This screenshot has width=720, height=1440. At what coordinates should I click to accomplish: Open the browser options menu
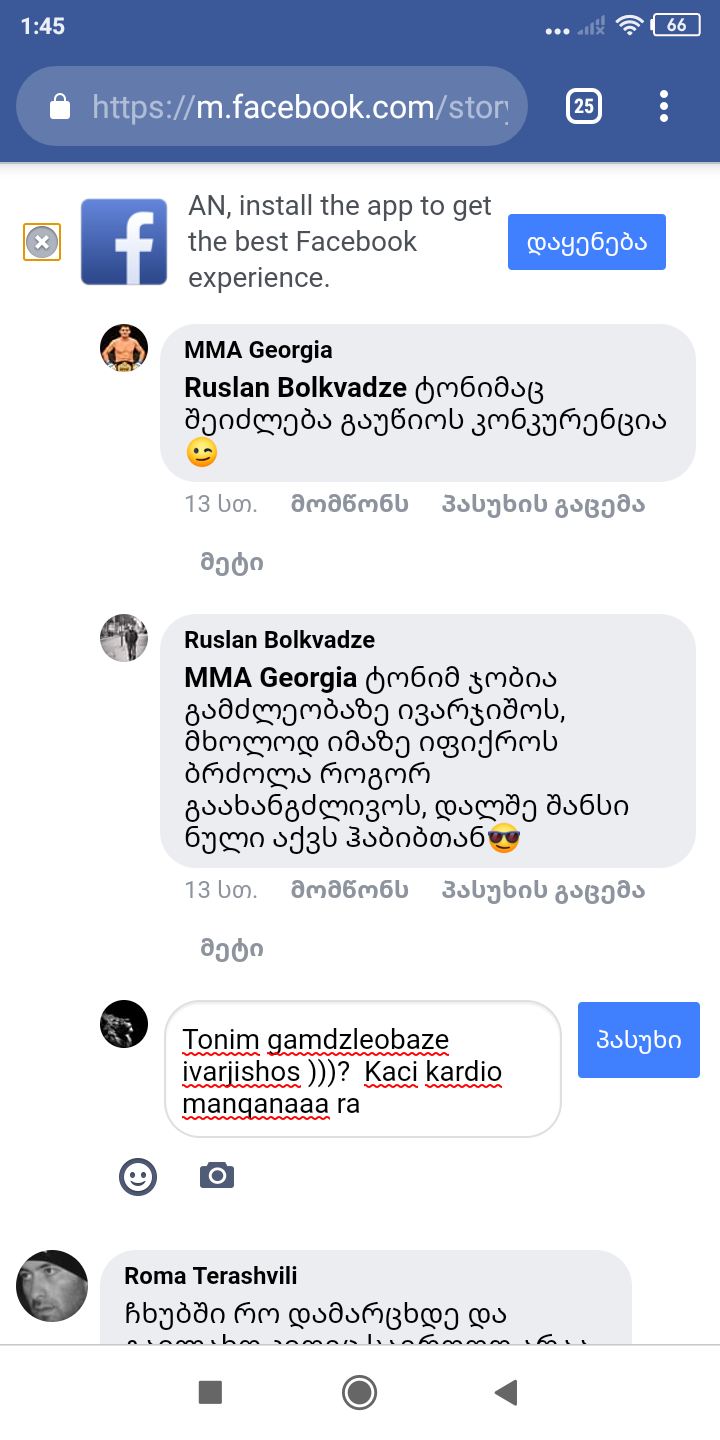[663, 106]
